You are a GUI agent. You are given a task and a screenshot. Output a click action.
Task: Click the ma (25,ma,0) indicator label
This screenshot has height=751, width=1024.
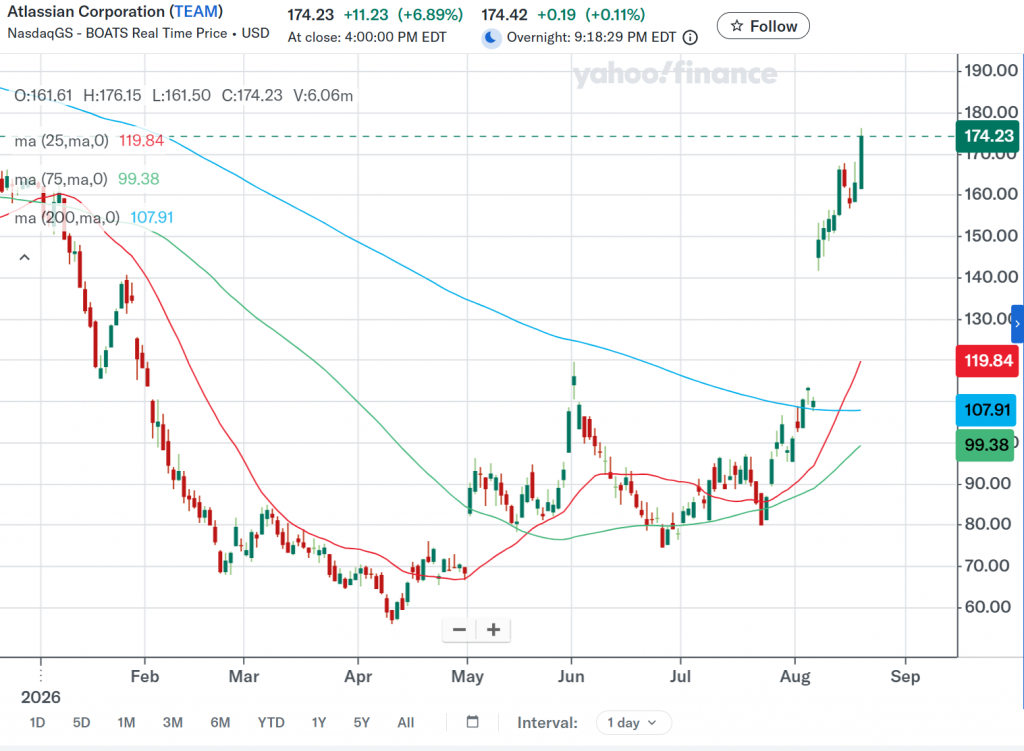[61, 141]
